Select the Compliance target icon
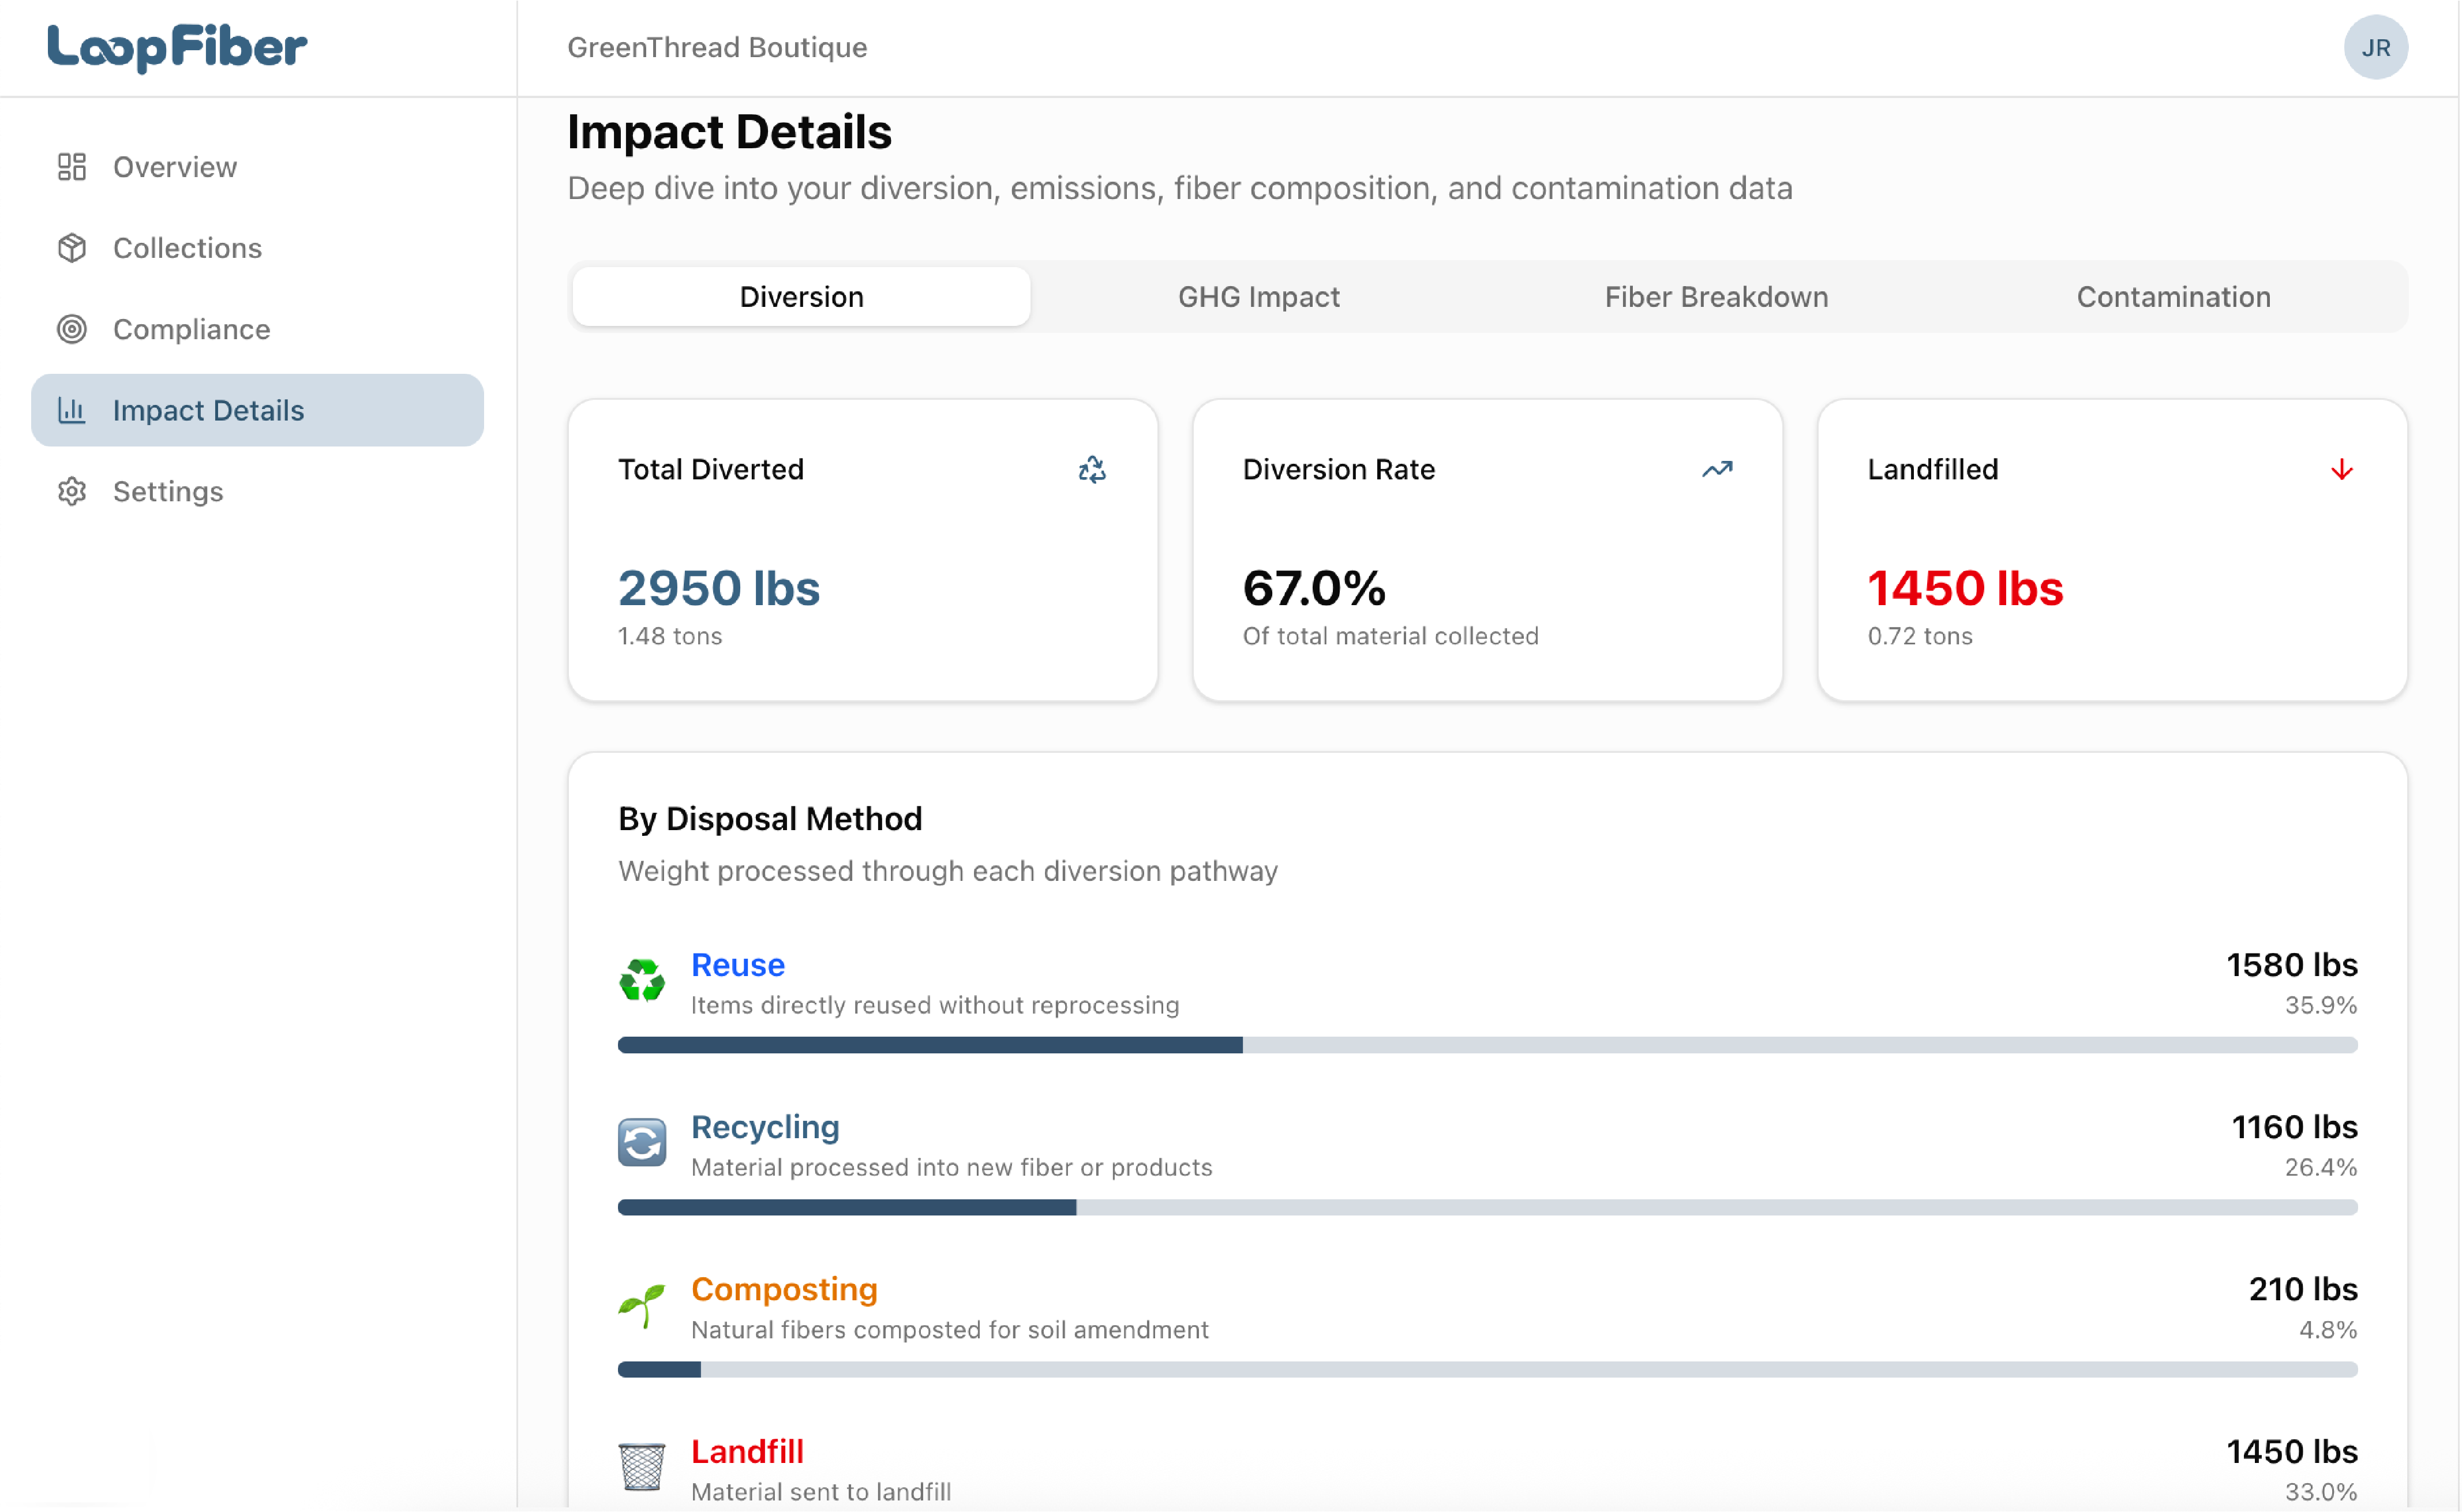 click(x=71, y=329)
